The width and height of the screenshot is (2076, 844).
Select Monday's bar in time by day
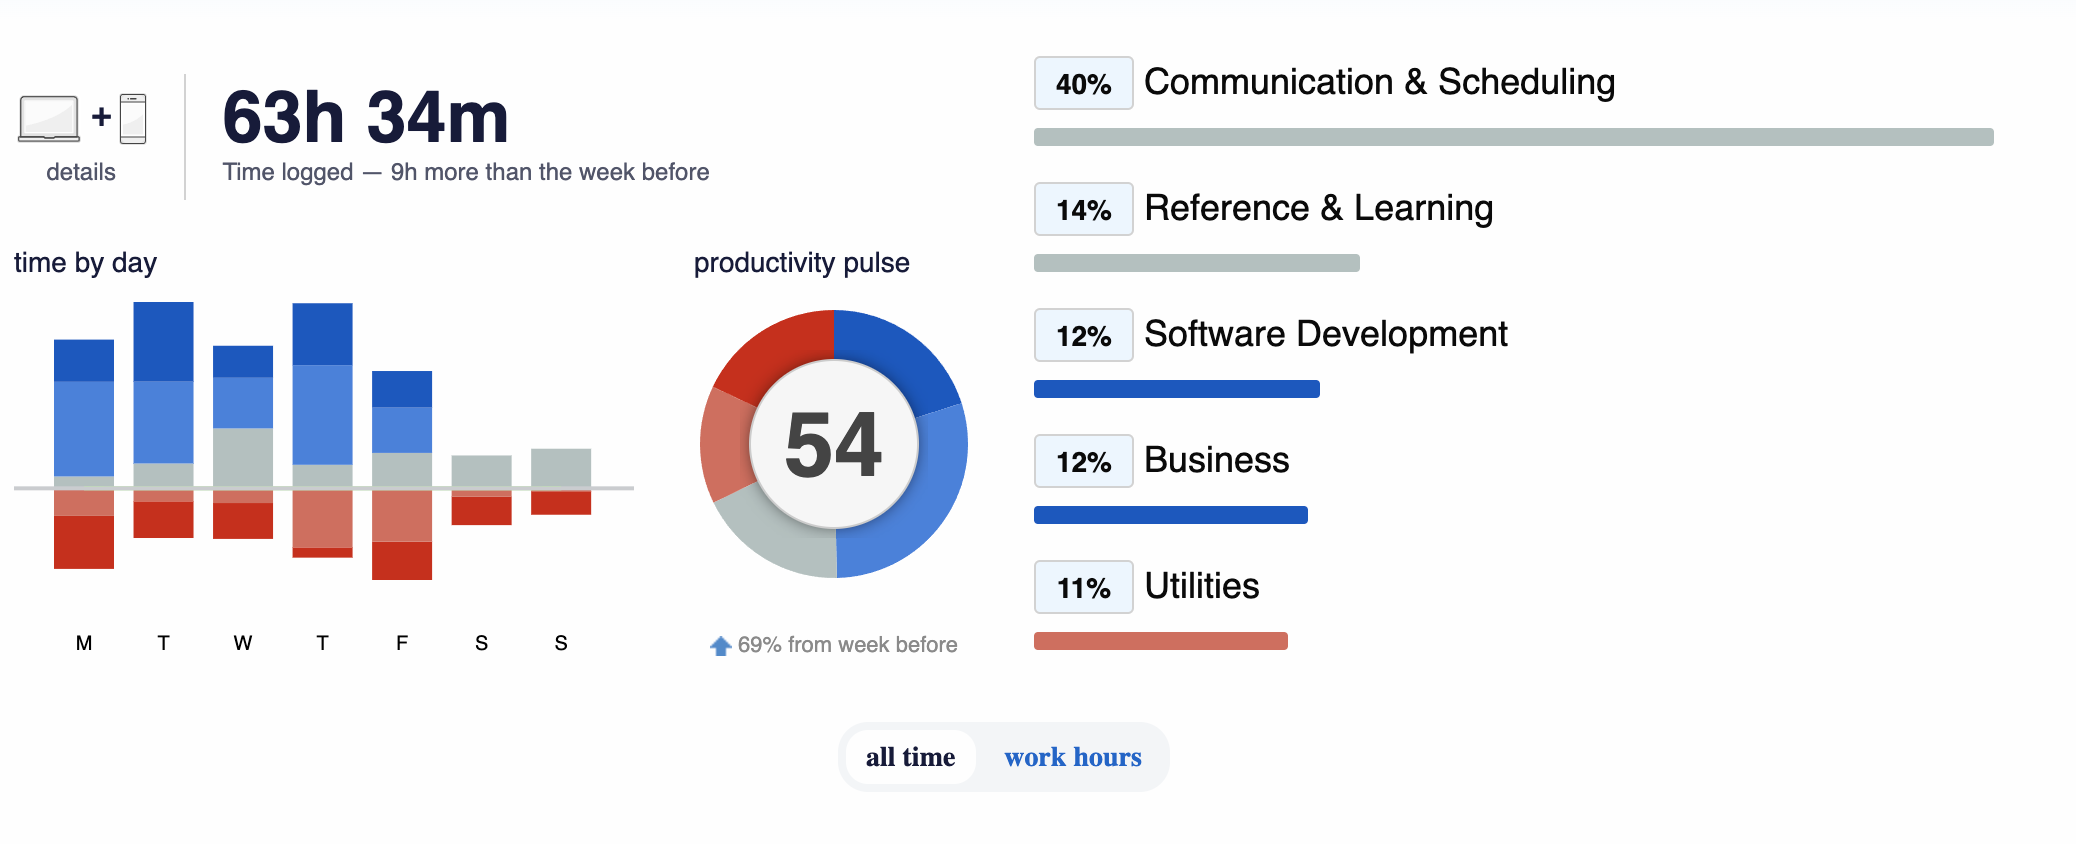84,454
